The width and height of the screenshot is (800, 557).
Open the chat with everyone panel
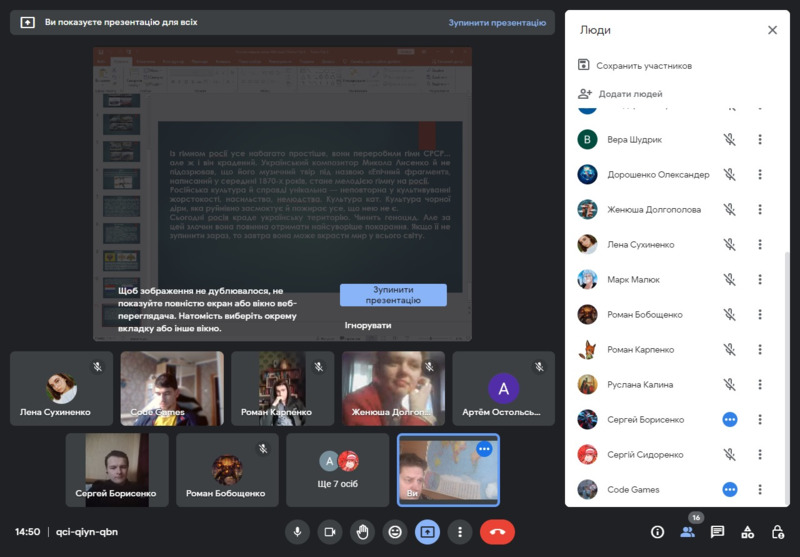717,532
